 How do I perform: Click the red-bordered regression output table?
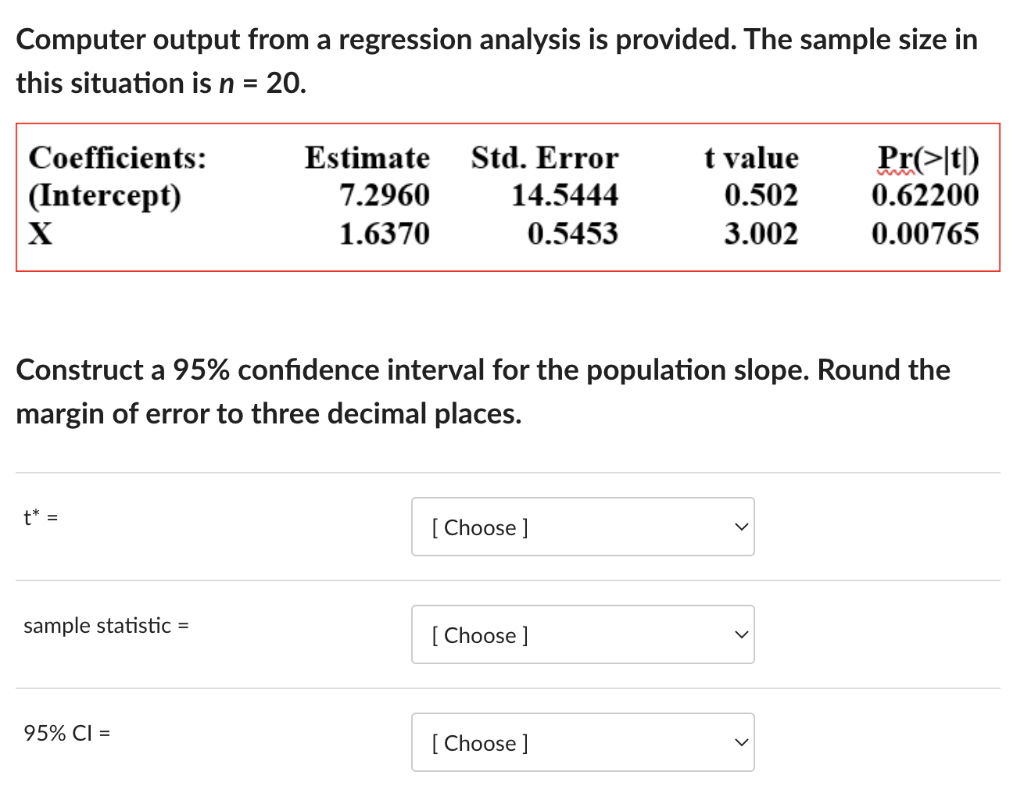(509, 197)
